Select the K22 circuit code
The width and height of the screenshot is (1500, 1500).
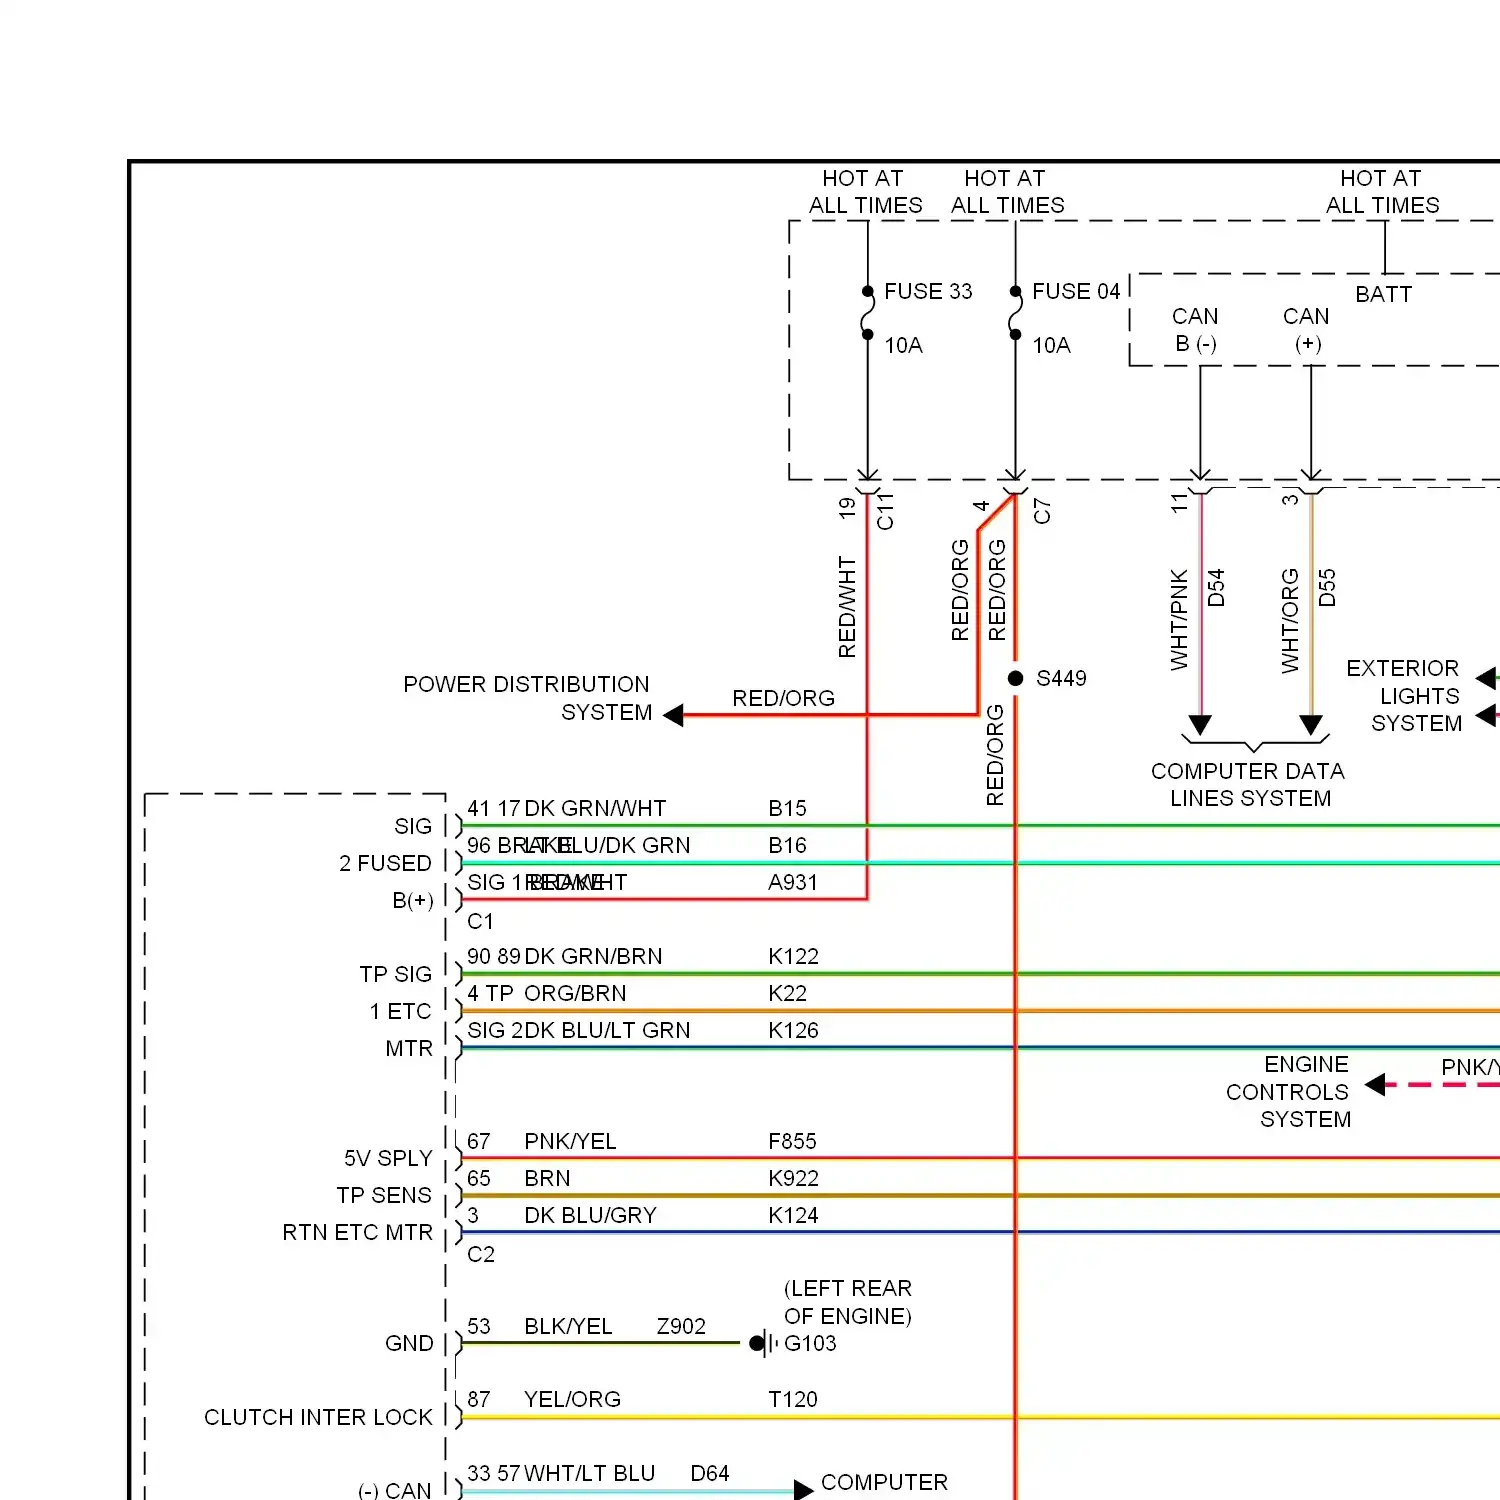tap(787, 993)
